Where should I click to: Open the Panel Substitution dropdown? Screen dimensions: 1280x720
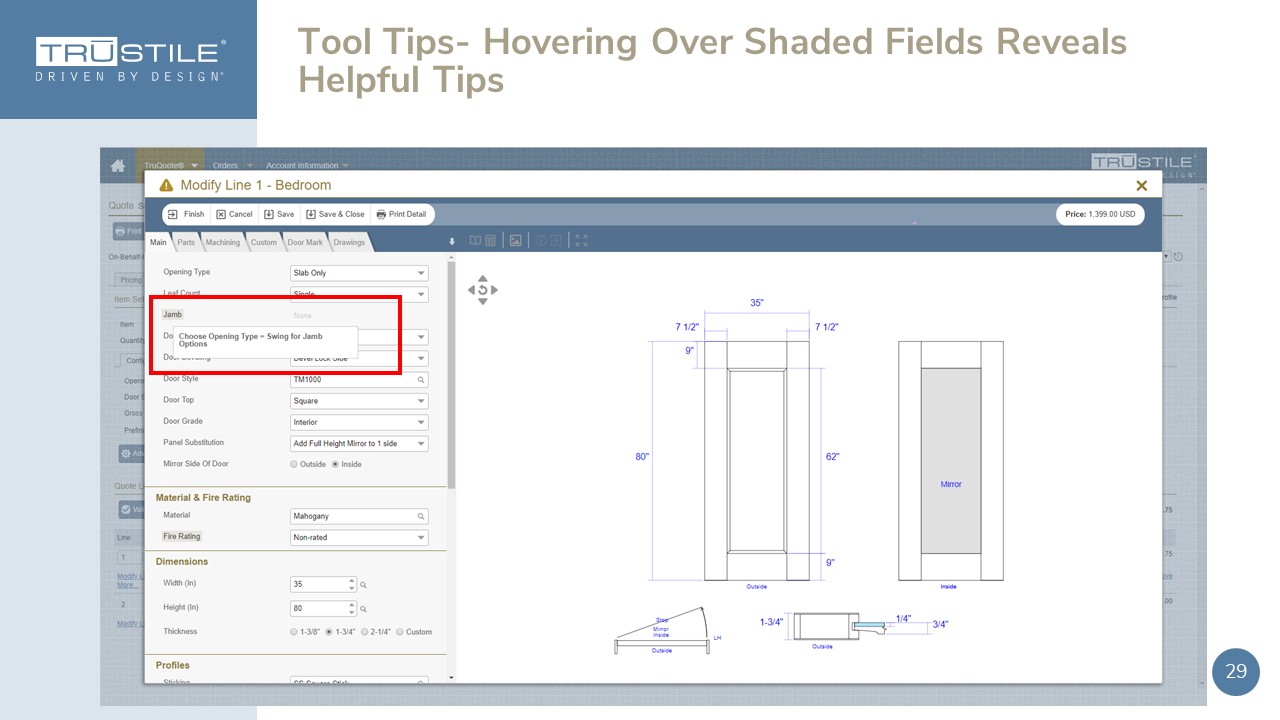[x=359, y=444]
